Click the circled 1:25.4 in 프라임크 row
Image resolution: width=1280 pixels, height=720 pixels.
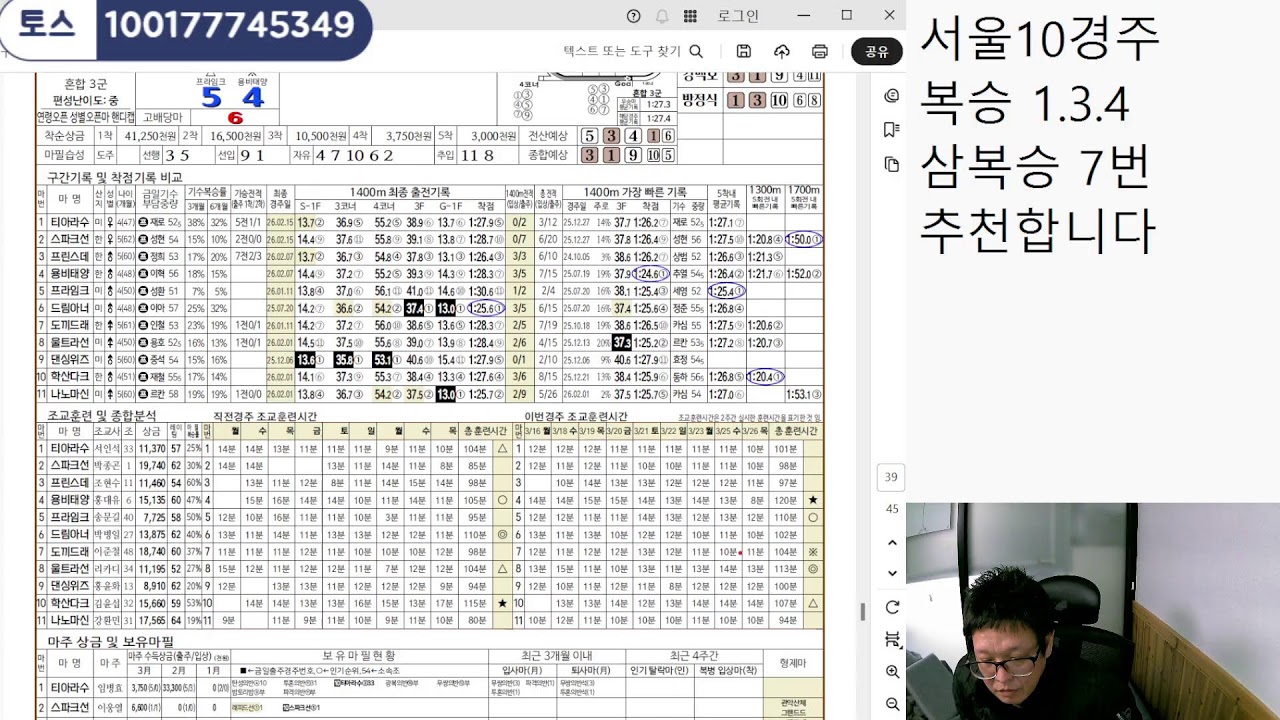[x=727, y=291]
